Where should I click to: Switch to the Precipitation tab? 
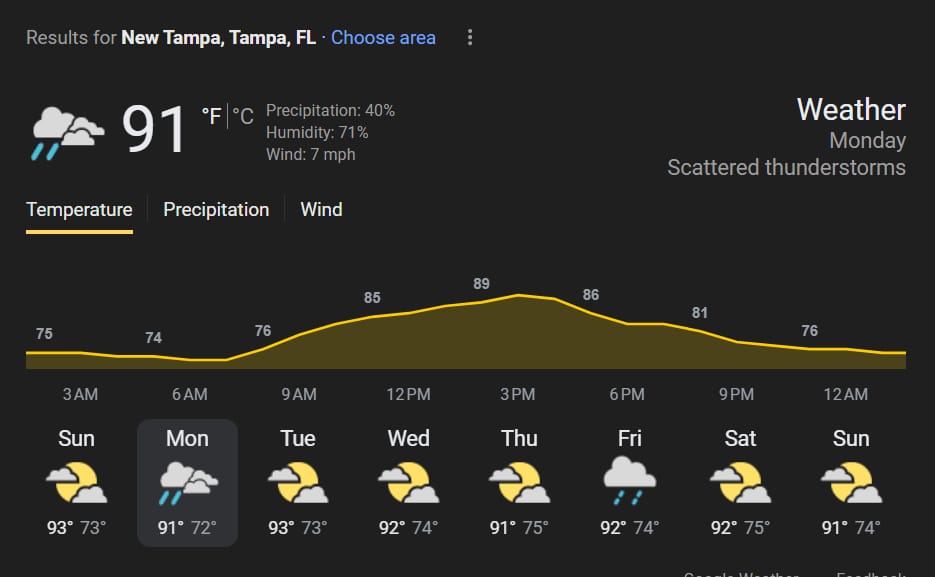tap(216, 210)
